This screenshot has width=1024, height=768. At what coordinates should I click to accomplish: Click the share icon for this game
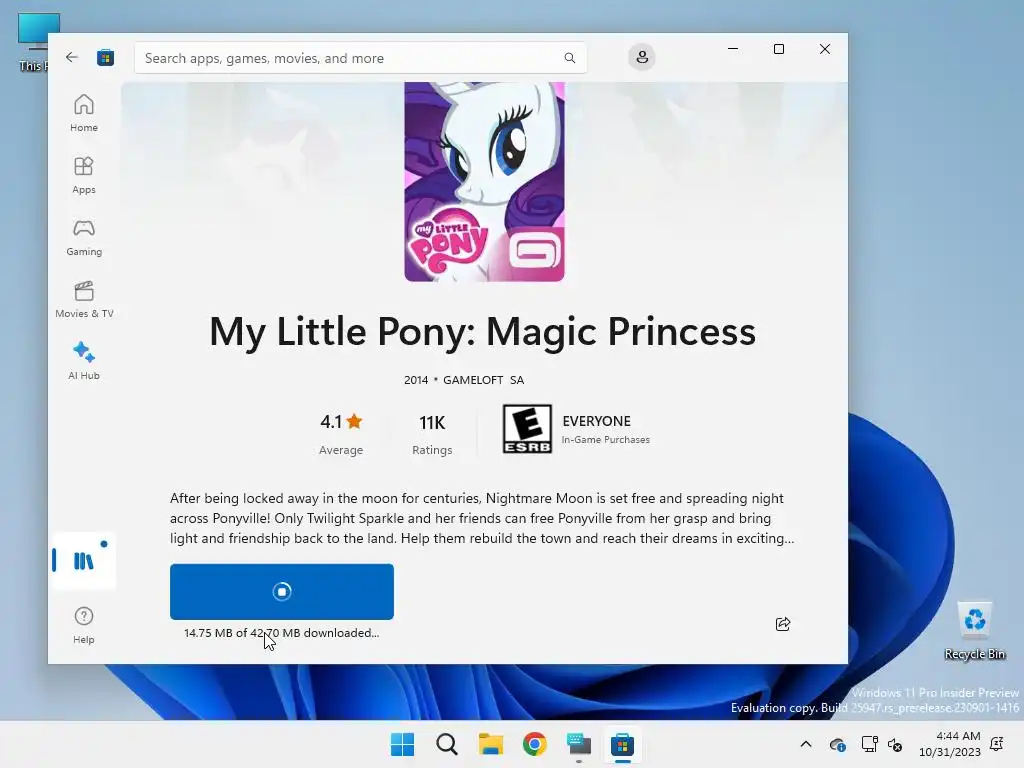[x=783, y=624]
